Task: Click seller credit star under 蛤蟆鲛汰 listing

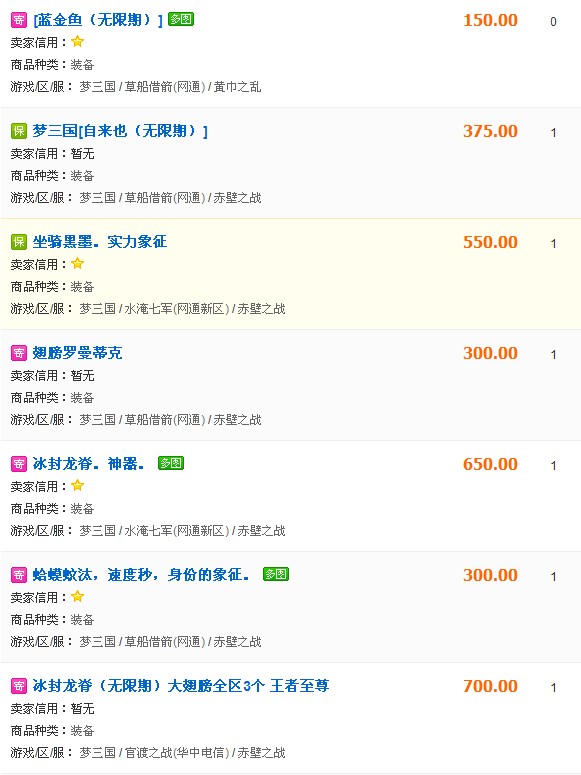Action: tap(78, 597)
